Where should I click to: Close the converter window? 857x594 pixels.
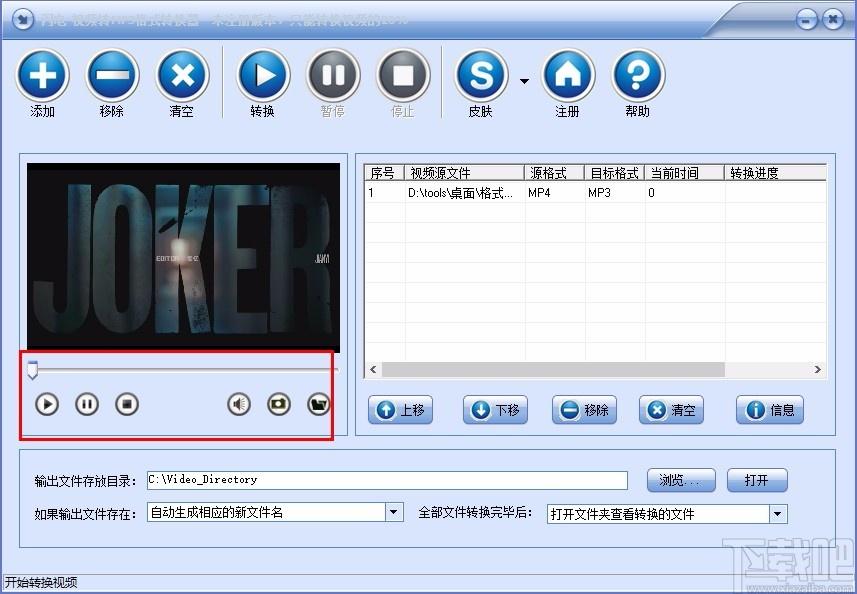pyautogui.click(x=833, y=21)
